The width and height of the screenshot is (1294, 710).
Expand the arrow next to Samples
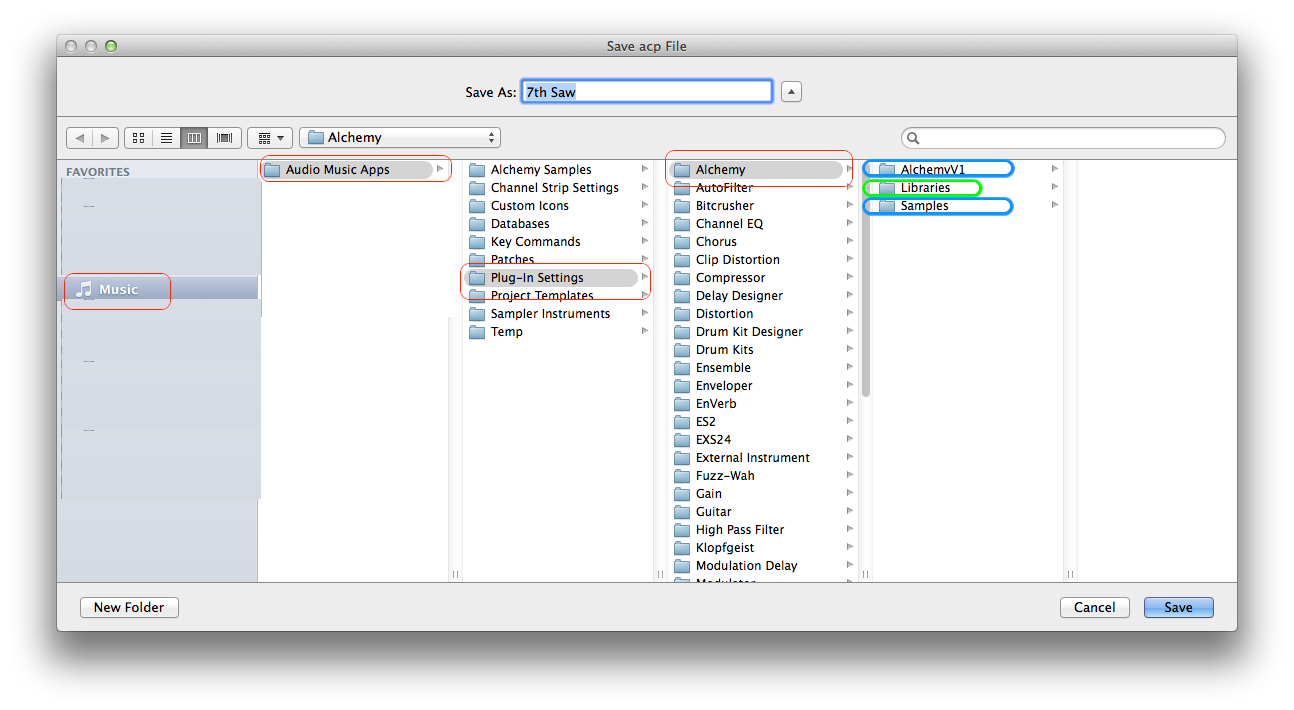pyautogui.click(x=1054, y=205)
